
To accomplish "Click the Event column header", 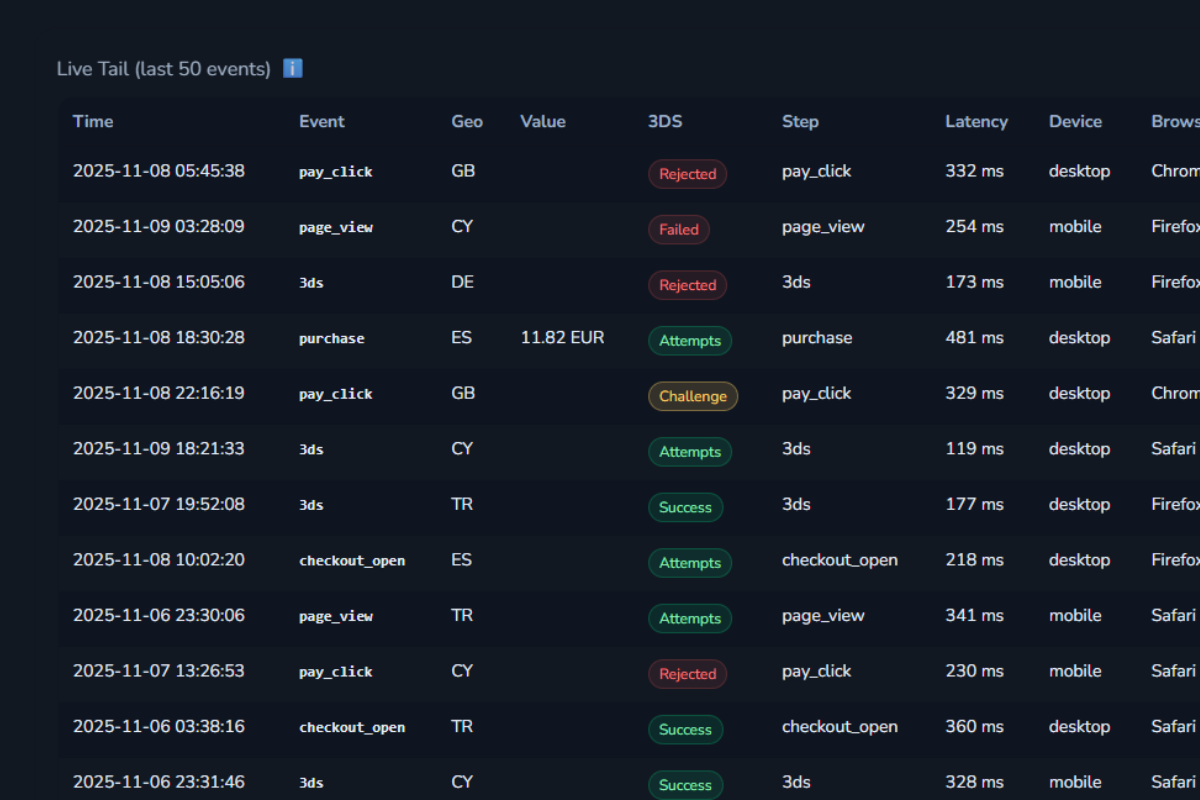I will coord(321,121).
